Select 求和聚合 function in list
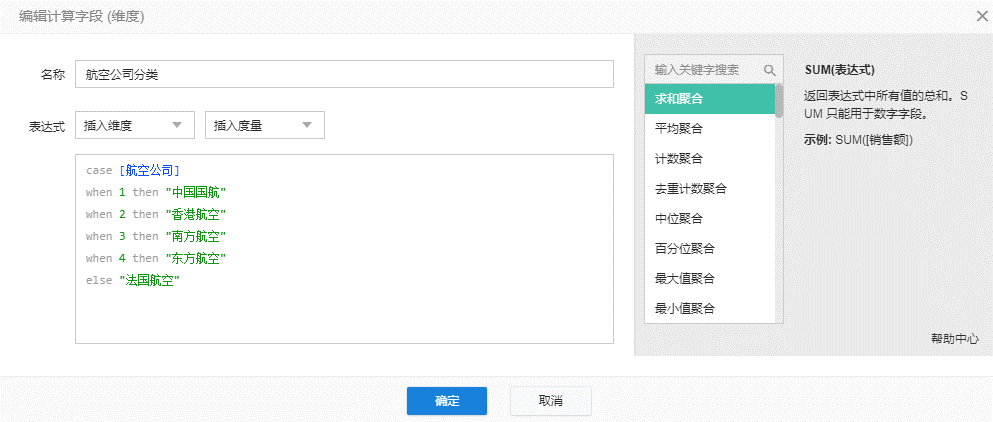Viewport: 993px width, 422px height. (709, 99)
